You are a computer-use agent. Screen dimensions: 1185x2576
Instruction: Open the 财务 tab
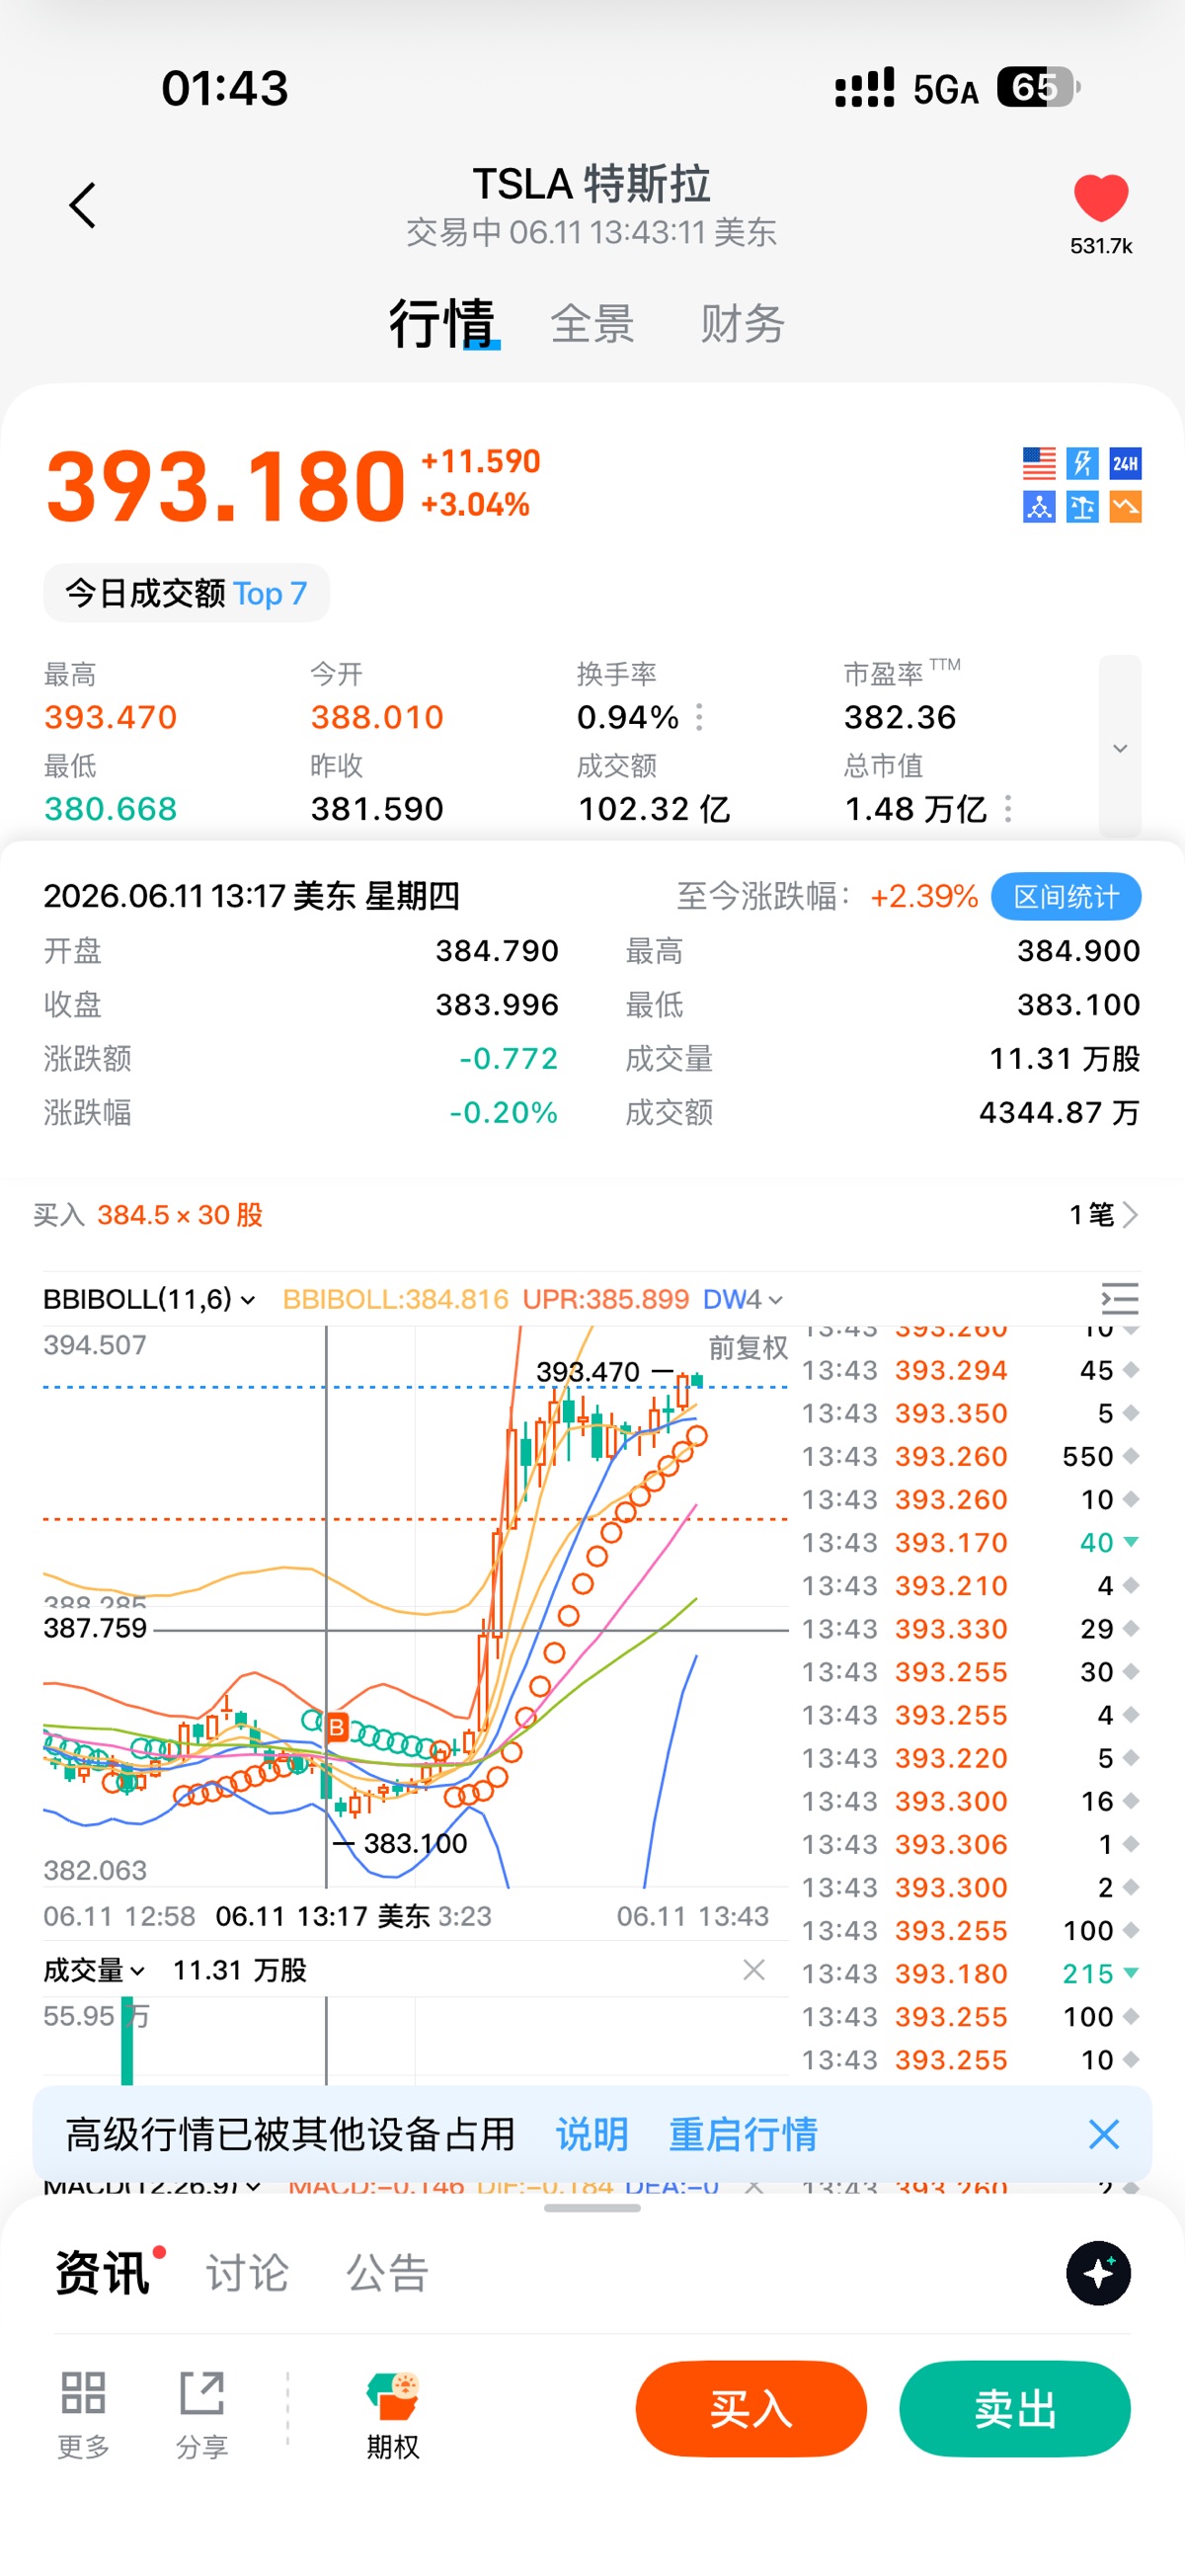(x=742, y=324)
